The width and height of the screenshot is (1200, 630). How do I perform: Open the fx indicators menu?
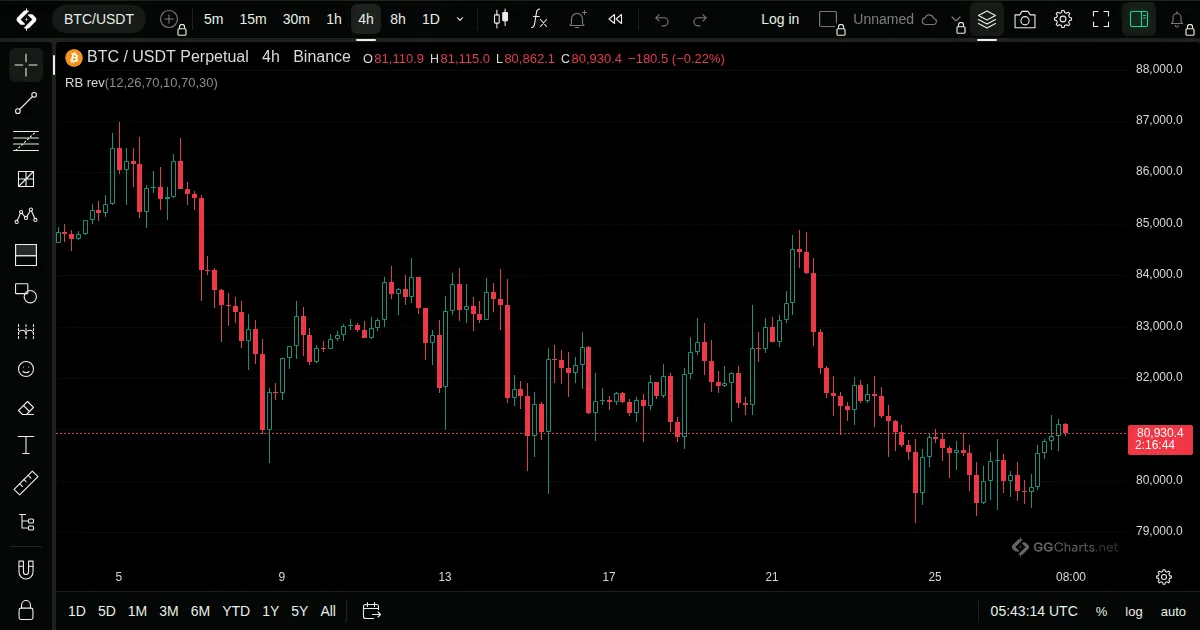(539, 19)
